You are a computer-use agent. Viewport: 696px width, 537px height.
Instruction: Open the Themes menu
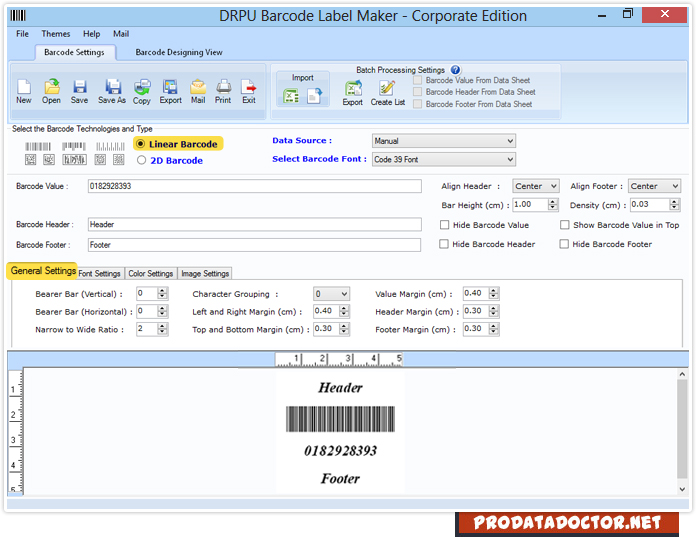click(56, 34)
